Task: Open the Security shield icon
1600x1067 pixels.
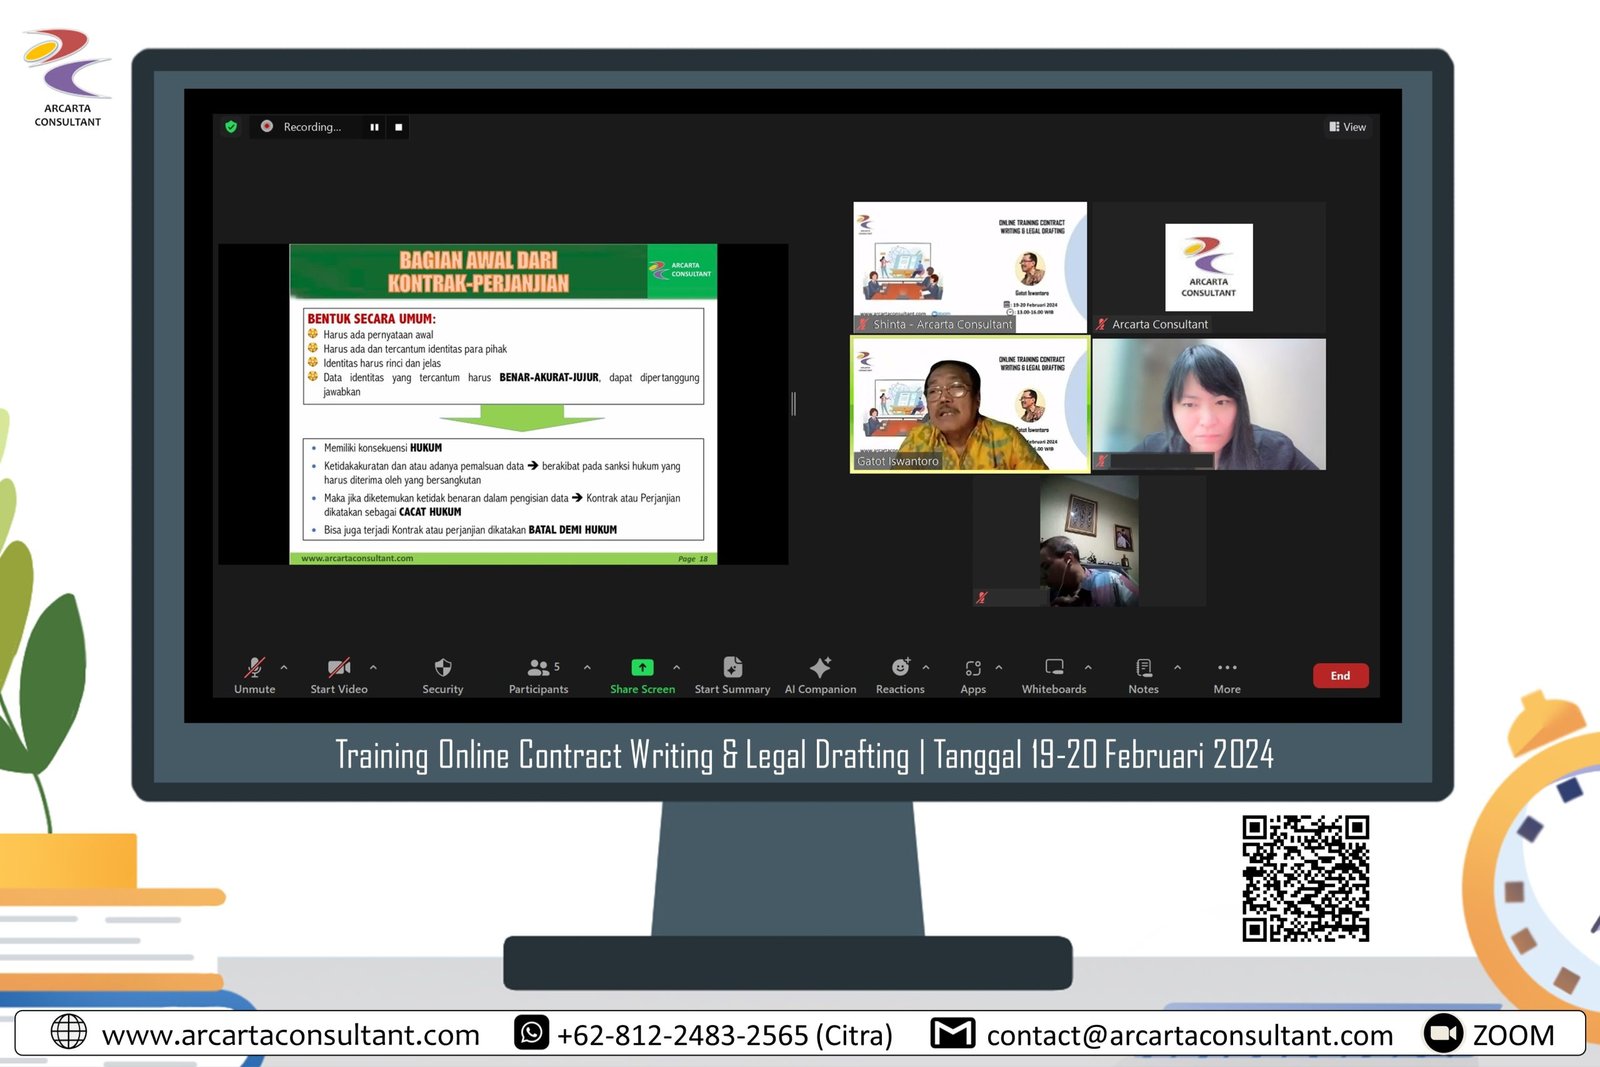Action: pyautogui.click(x=443, y=668)
